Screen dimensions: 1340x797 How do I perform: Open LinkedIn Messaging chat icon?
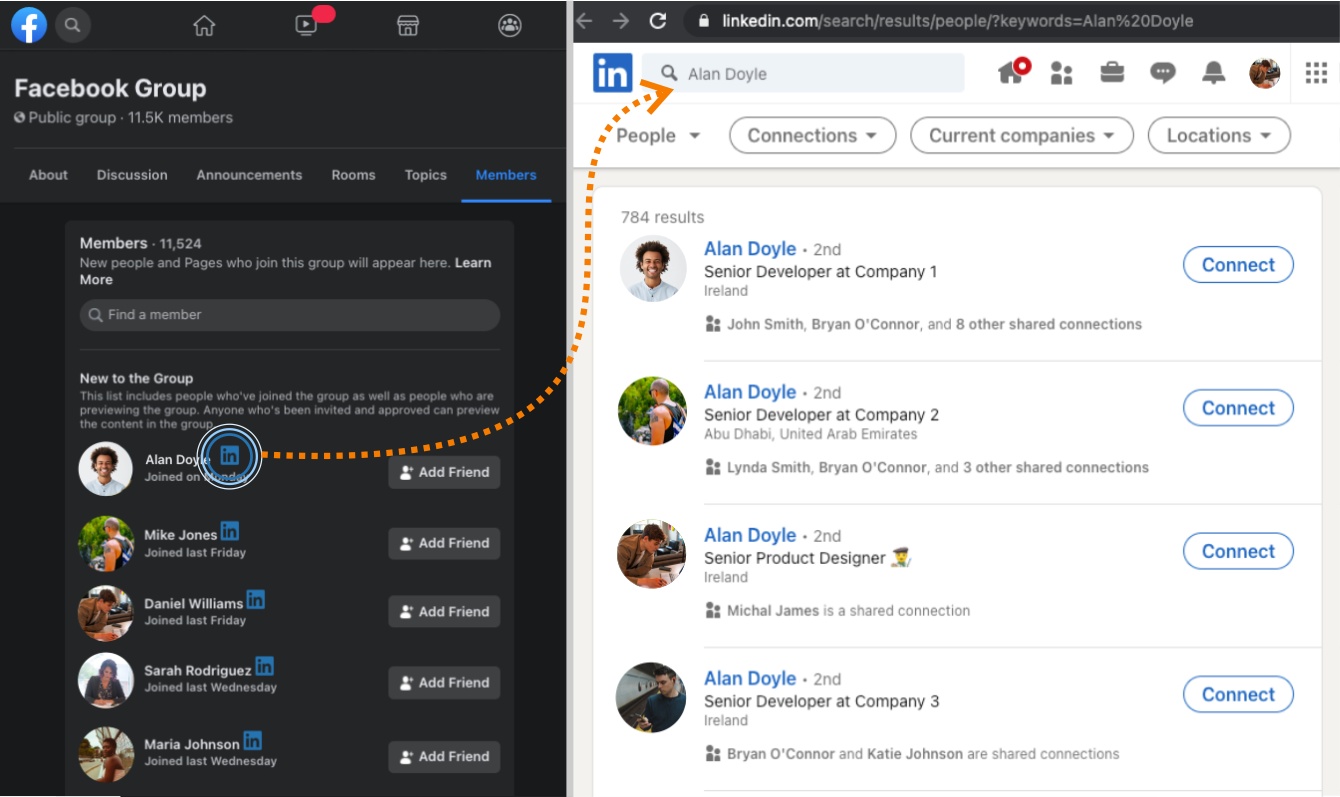point(1163,73)
